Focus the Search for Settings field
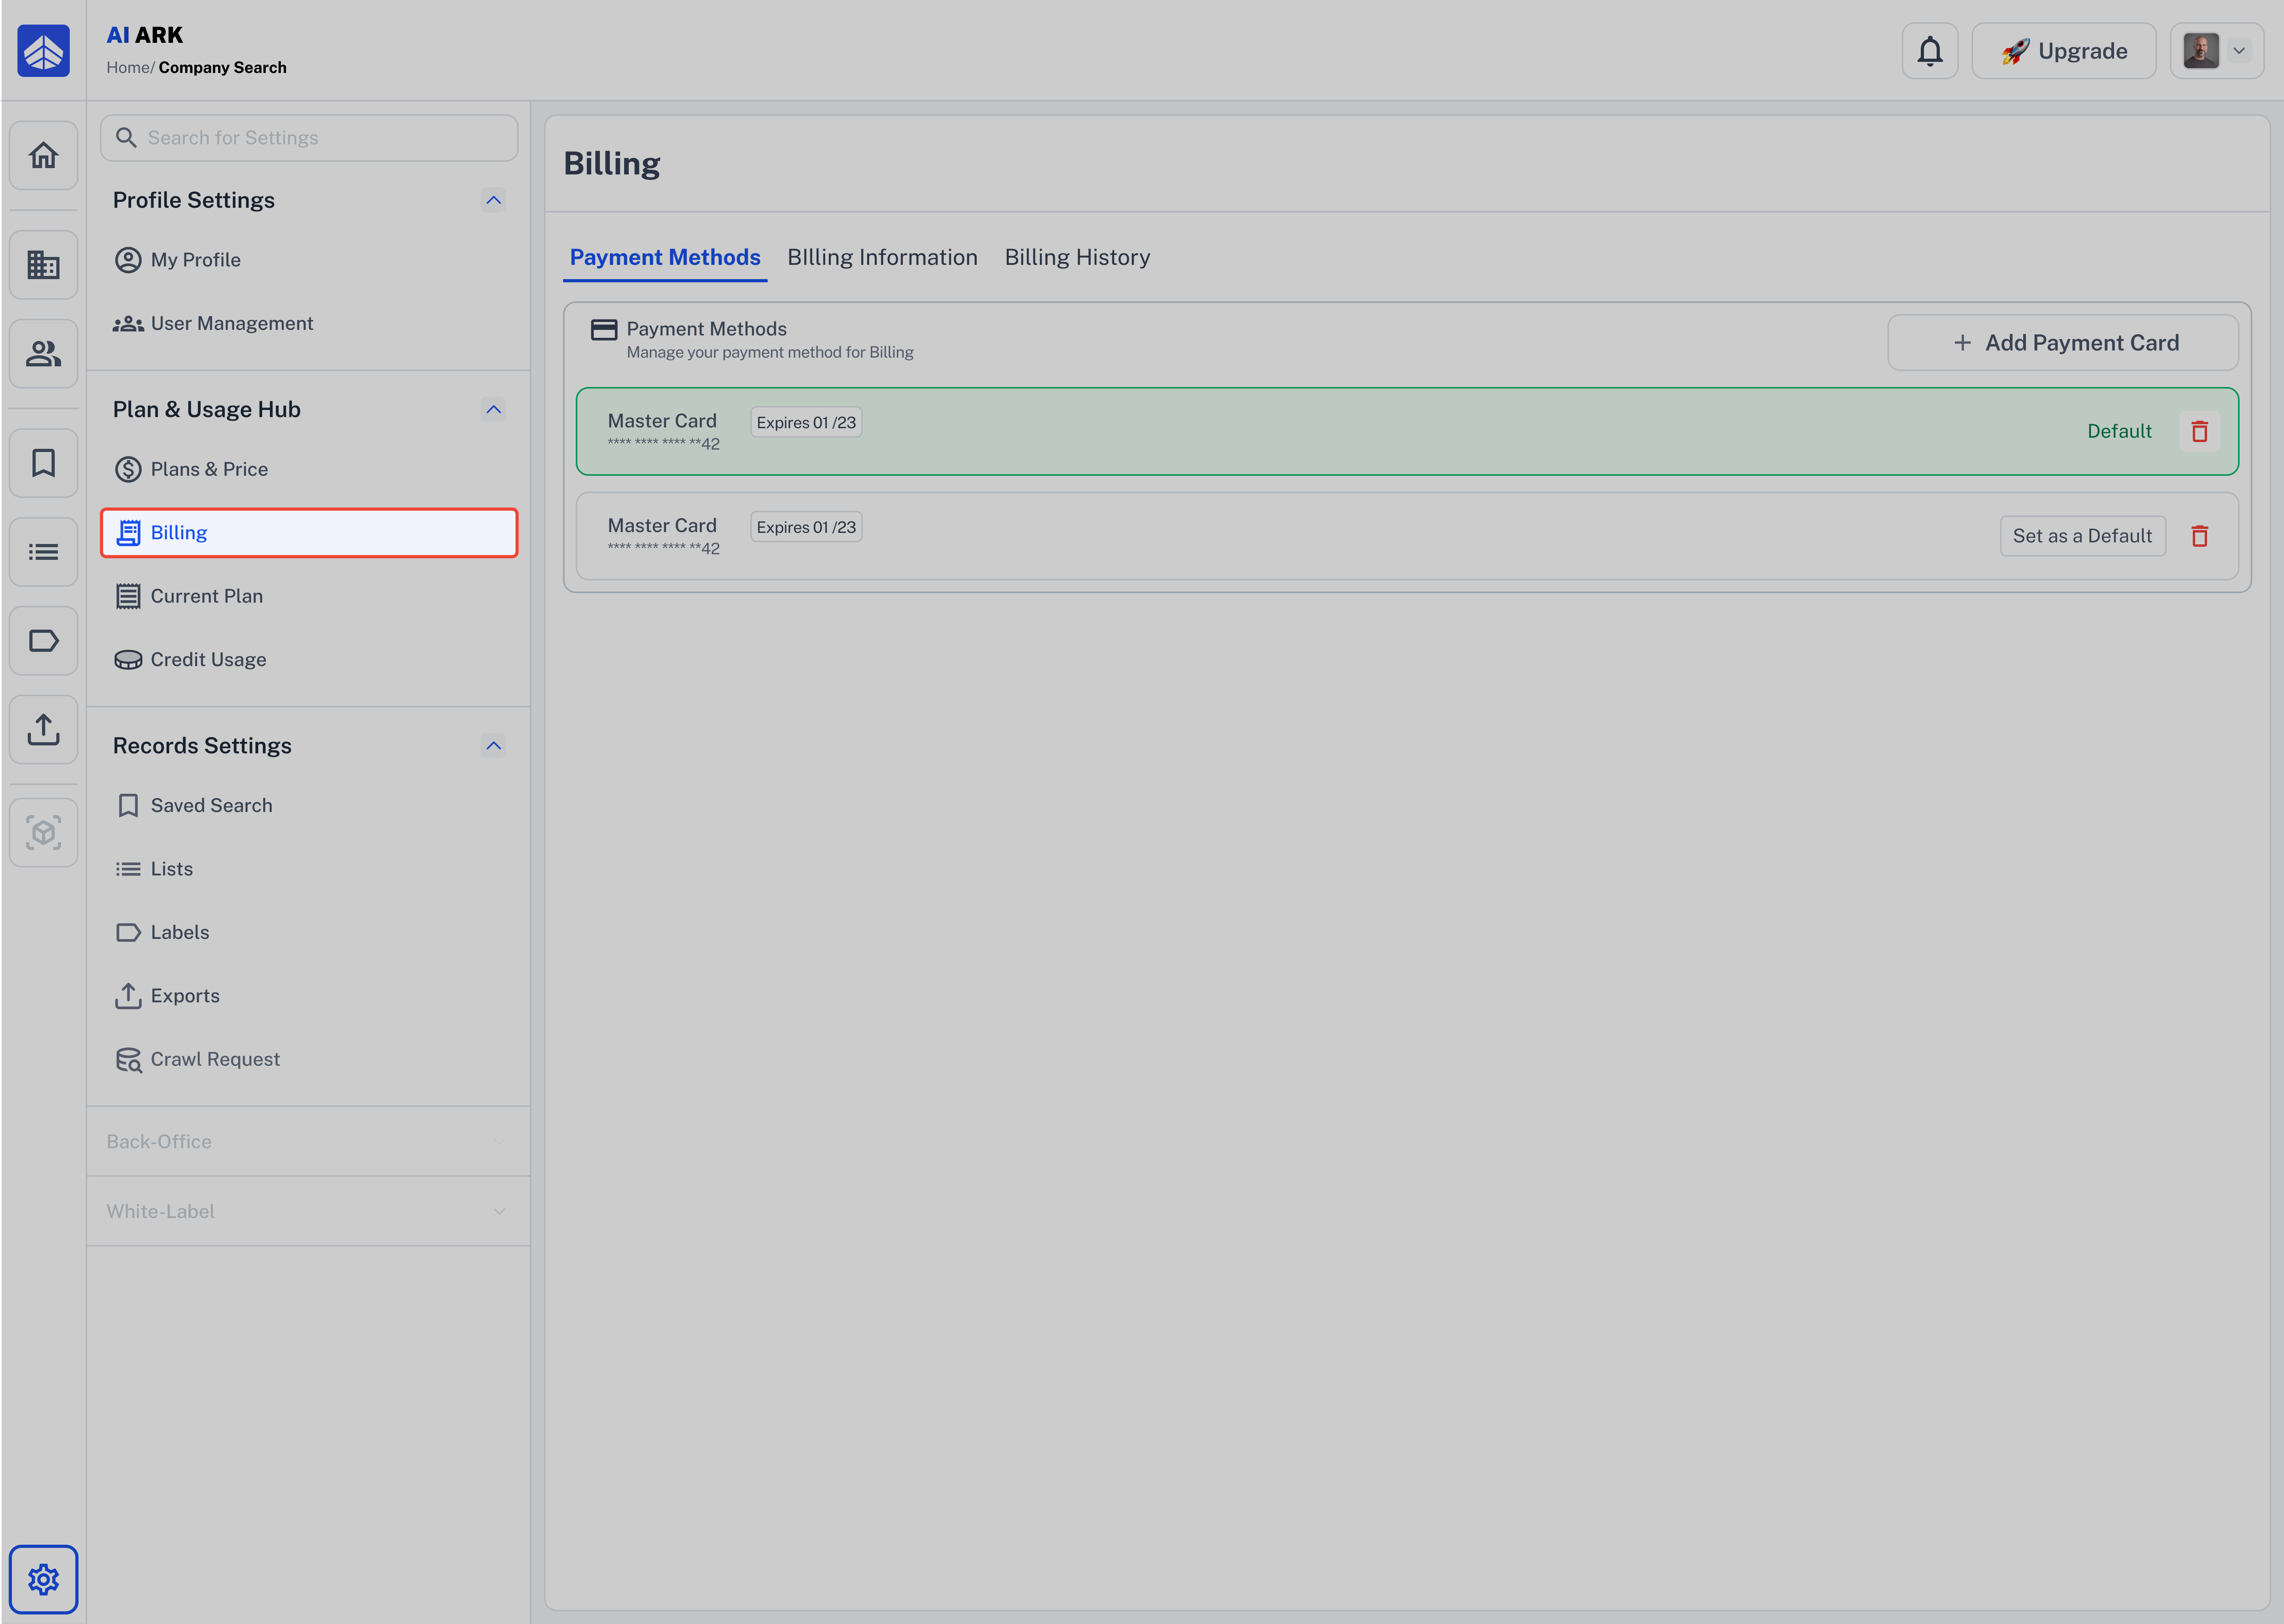Image resolution: width=2284 pixels, height=1624 pixels. click(x=309, y=137)
